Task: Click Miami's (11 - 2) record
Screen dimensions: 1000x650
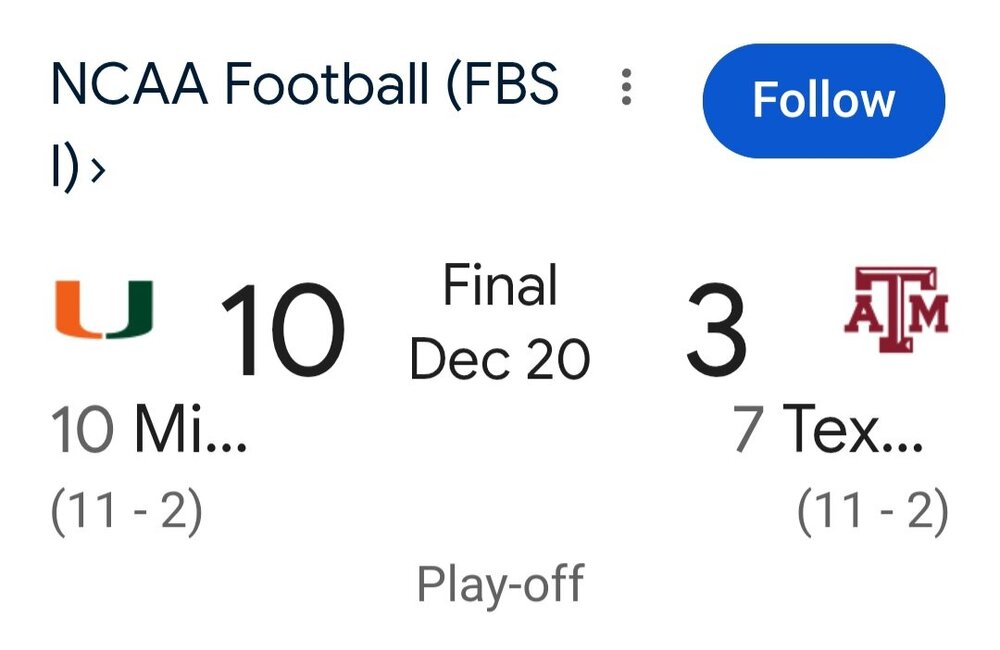Action: tap(126, 512)
